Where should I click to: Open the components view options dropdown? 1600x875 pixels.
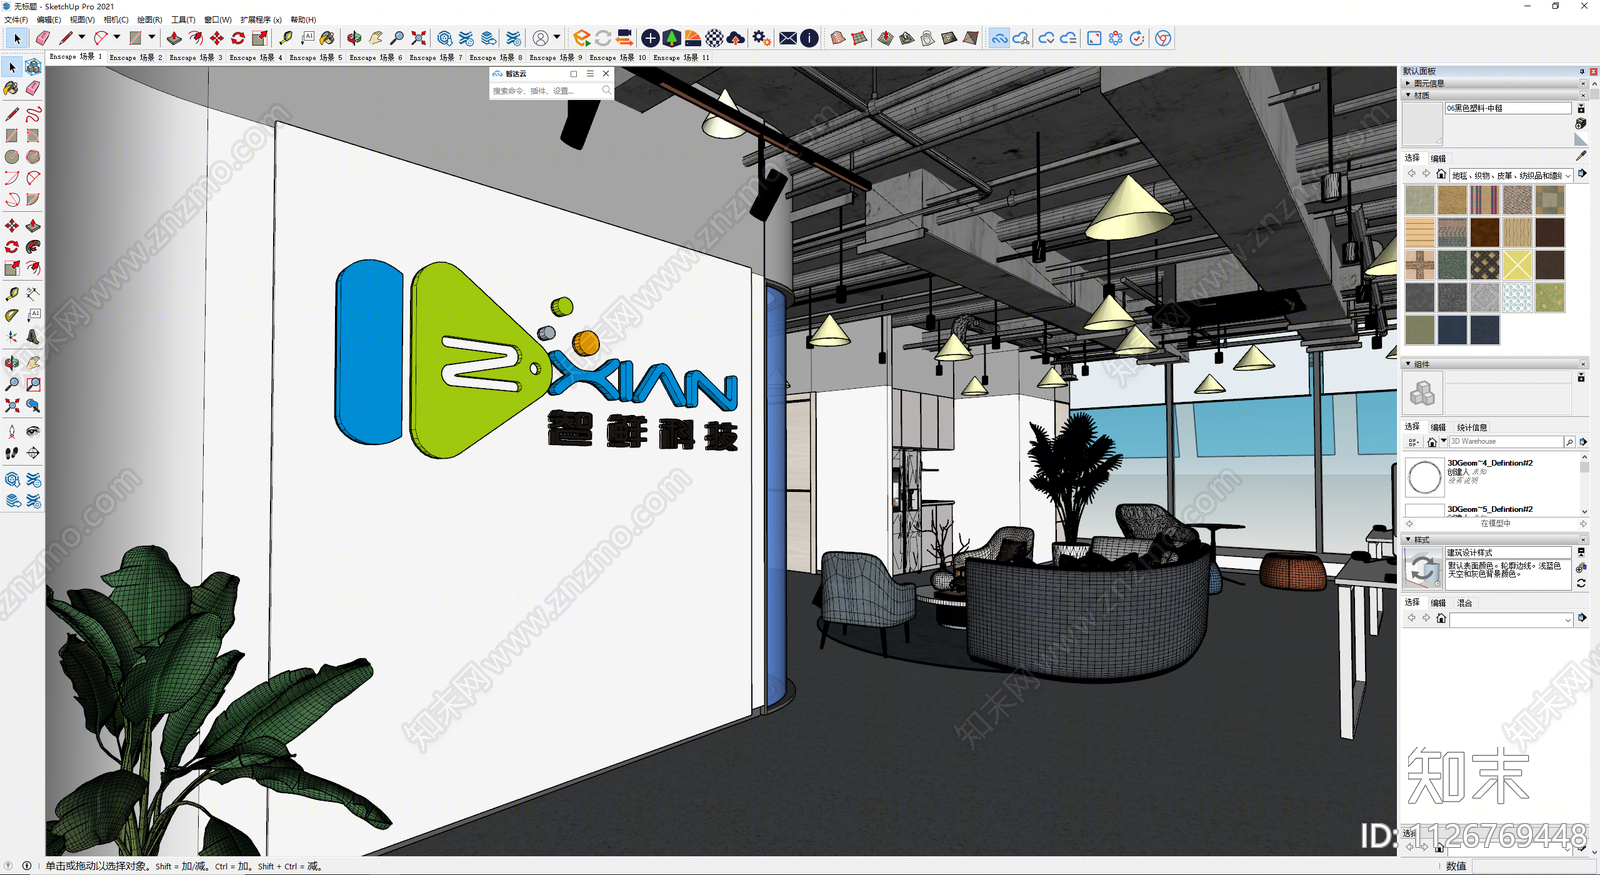1413,441
